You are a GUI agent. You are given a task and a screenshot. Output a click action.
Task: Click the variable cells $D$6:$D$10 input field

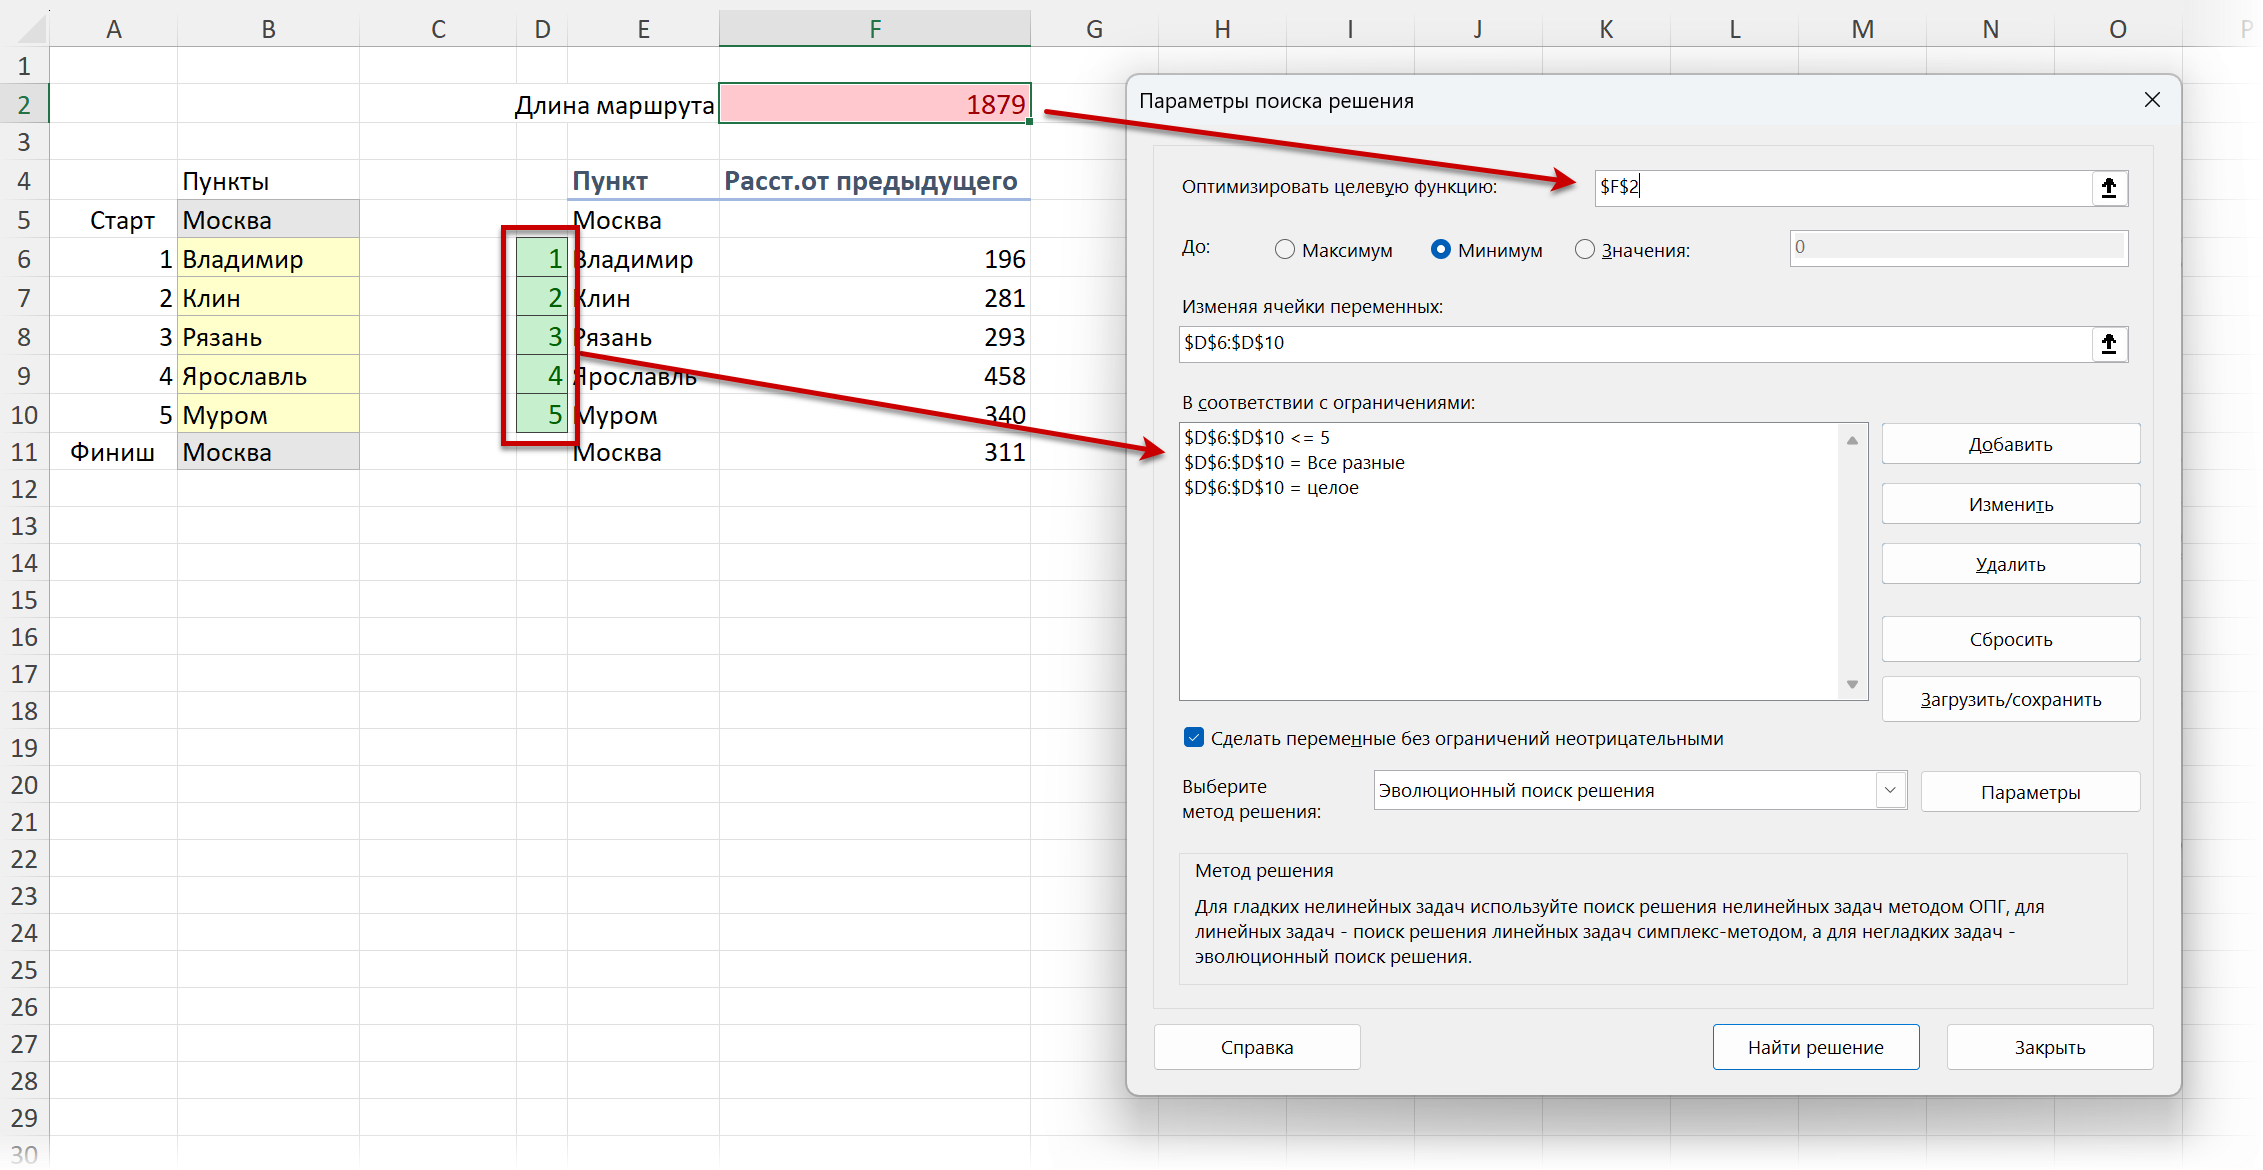[x=1630, y=344]
